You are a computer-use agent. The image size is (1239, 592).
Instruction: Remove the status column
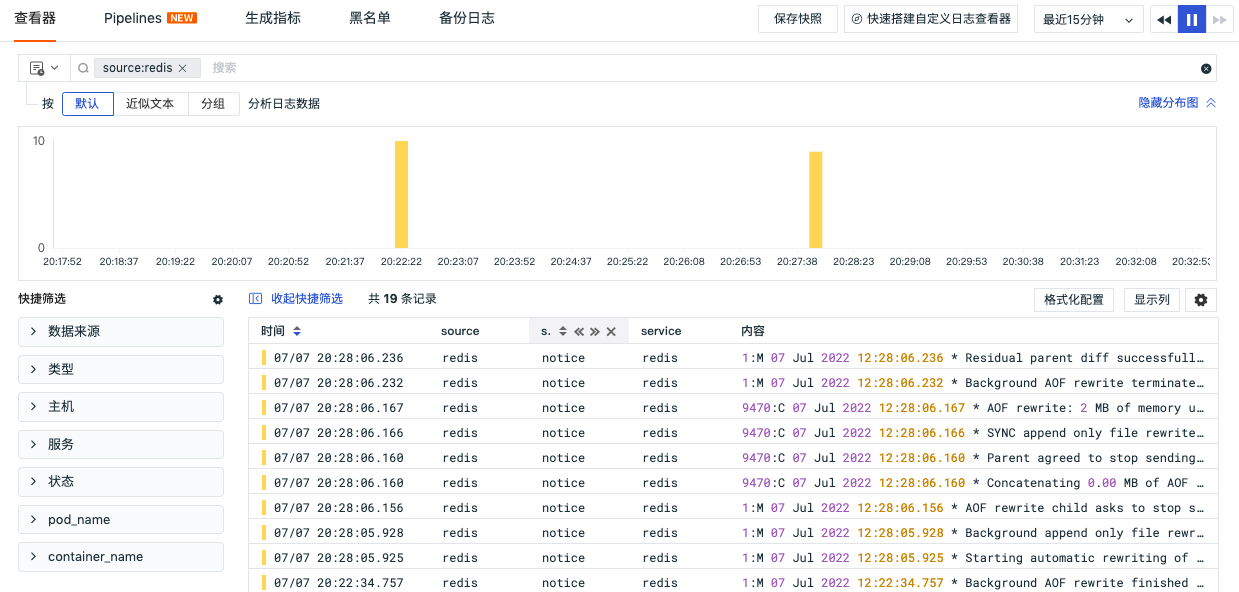tap(611, 331)
